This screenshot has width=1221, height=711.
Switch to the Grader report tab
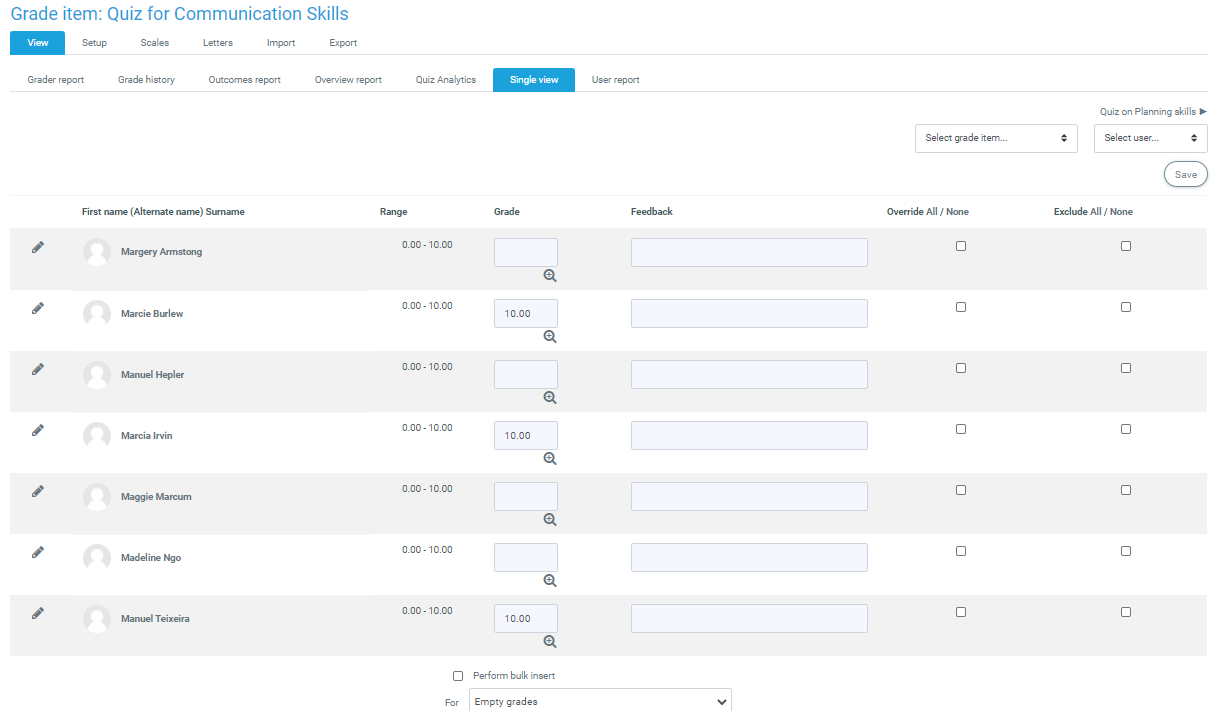(56, 80)
